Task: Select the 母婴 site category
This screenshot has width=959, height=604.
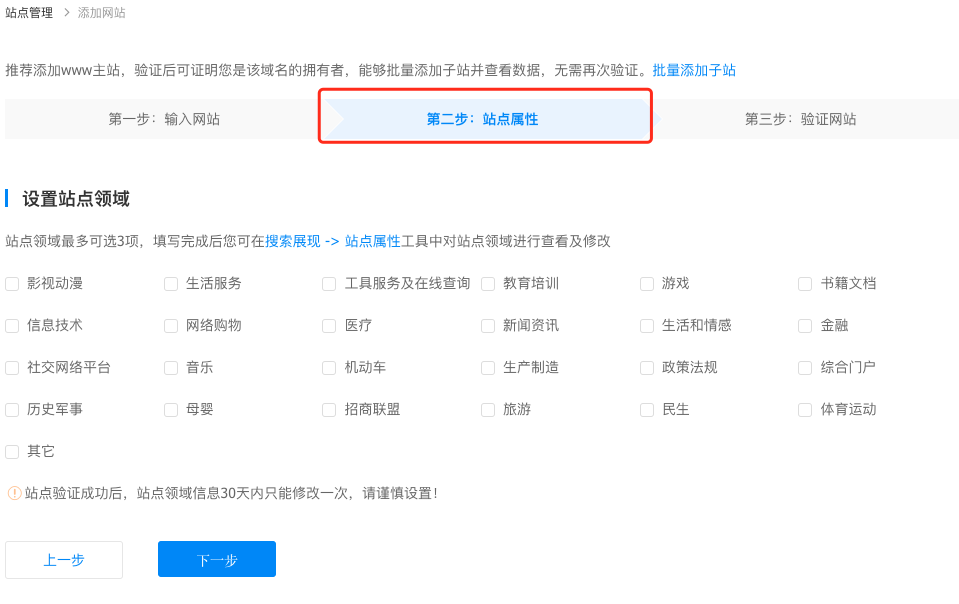Action: point(170,409)
